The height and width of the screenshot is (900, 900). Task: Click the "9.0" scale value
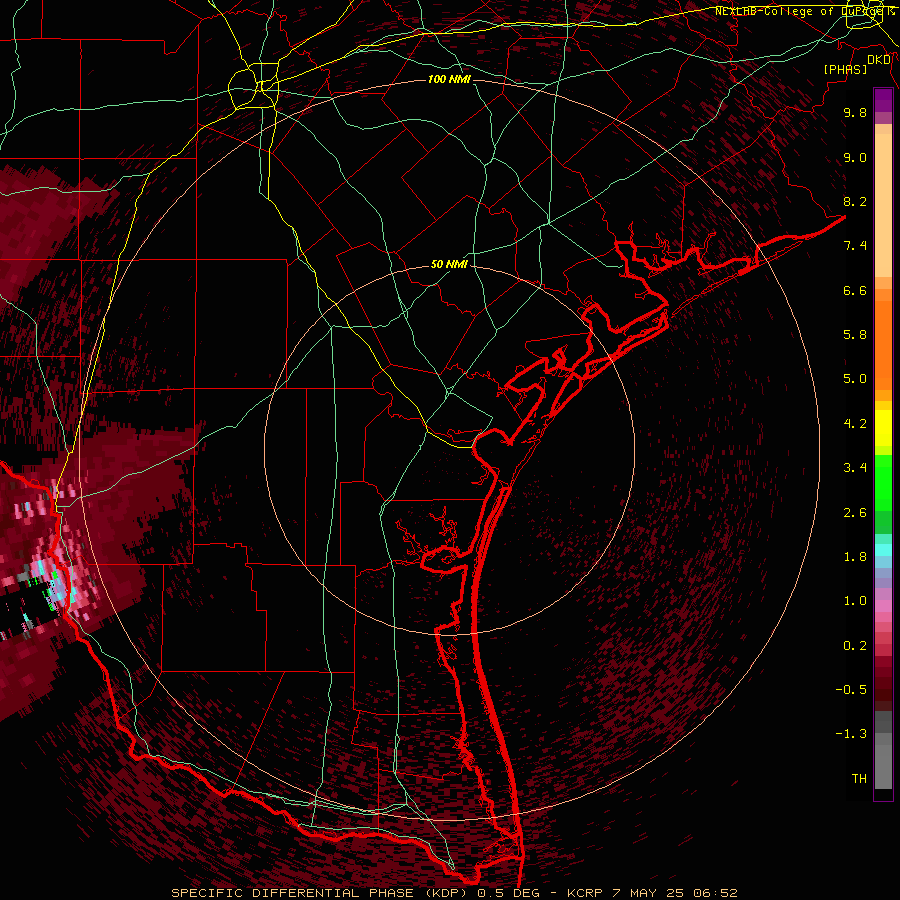click(855, 157)
